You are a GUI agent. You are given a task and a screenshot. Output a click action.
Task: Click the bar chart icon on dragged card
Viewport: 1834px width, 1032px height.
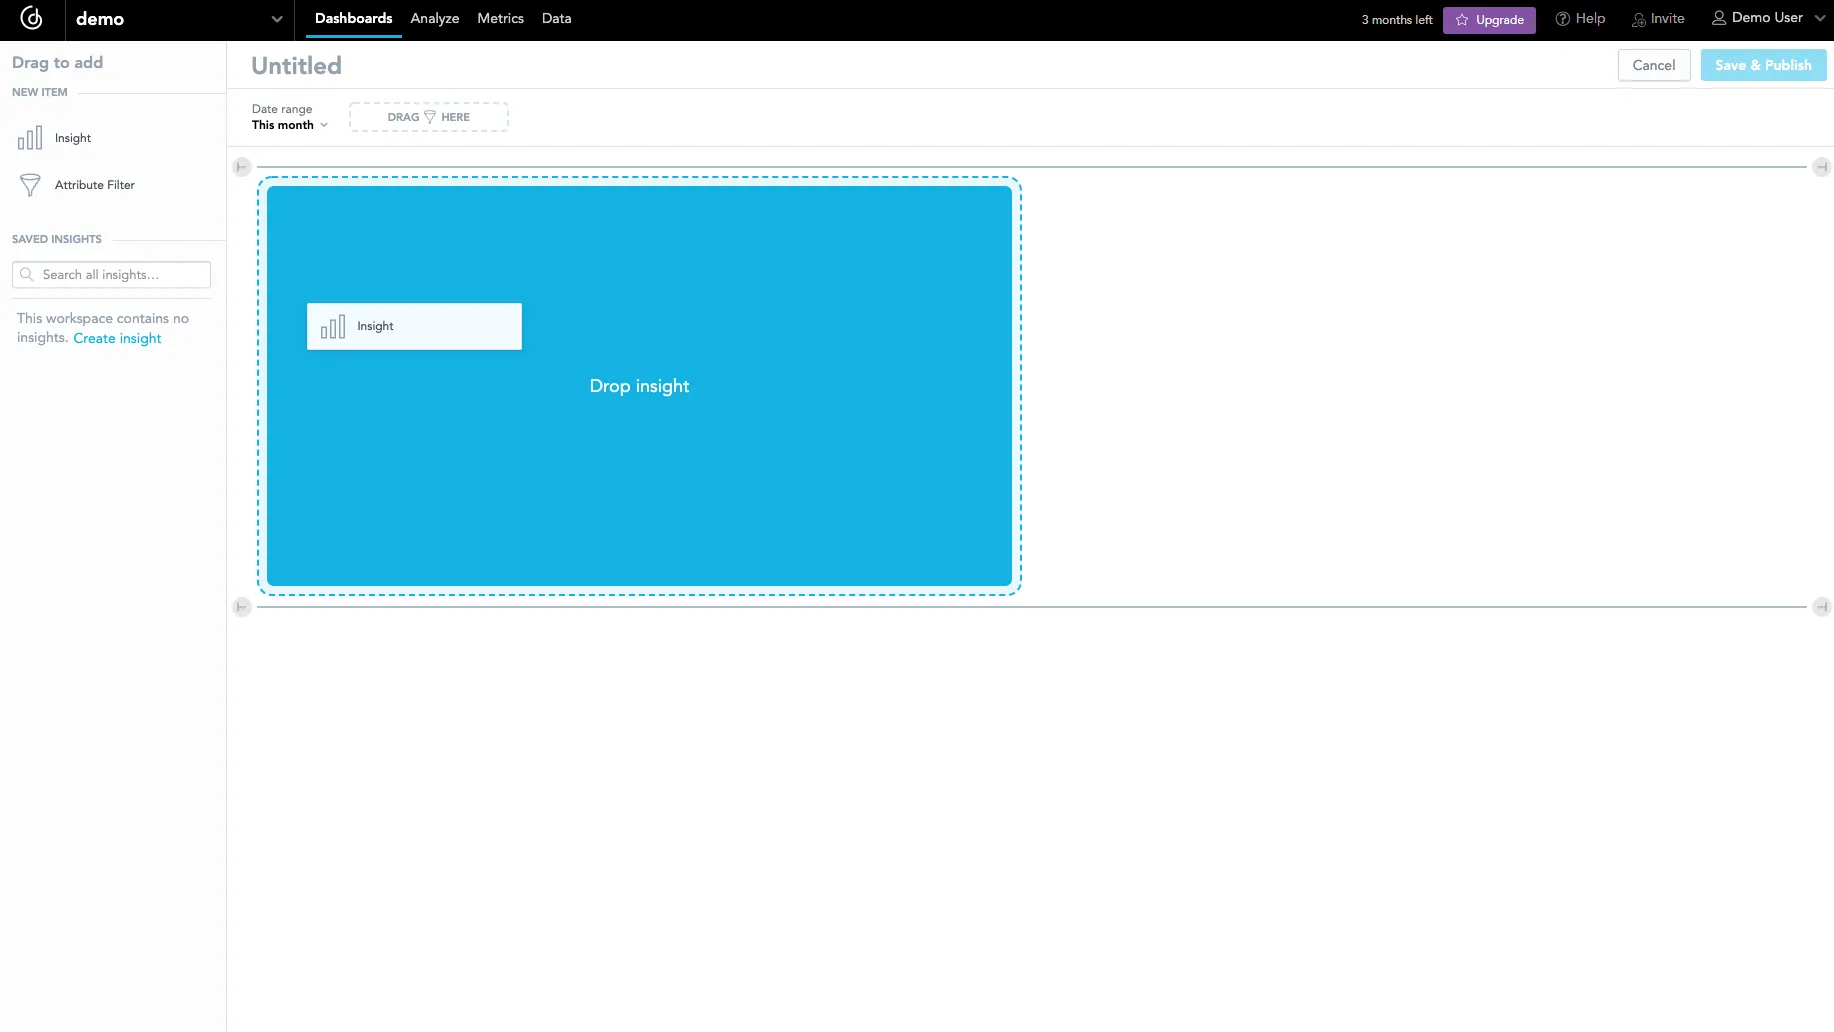pyautogui.click(x=333, y=326)
